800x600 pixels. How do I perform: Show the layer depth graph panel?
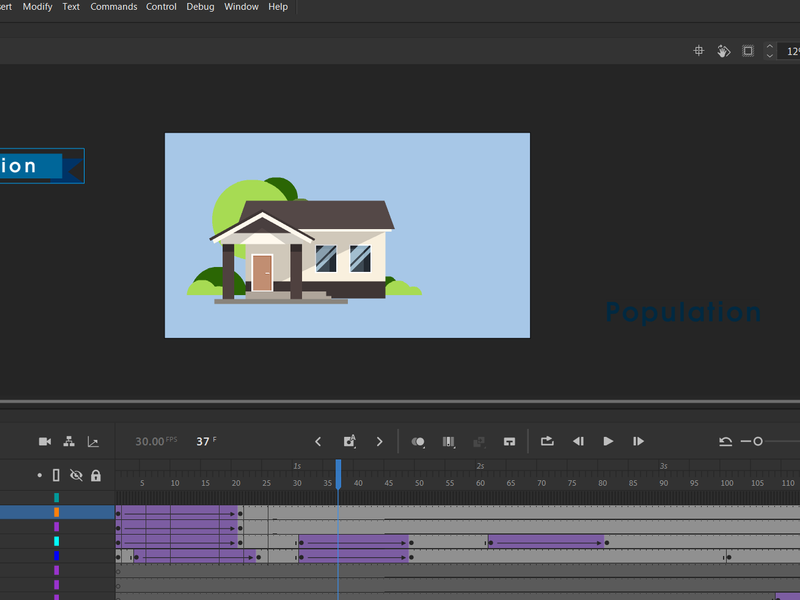93,441
